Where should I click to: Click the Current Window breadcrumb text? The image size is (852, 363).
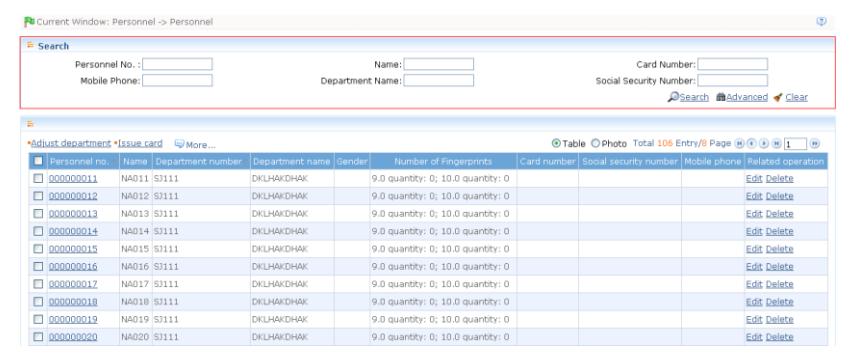[124, 22]
